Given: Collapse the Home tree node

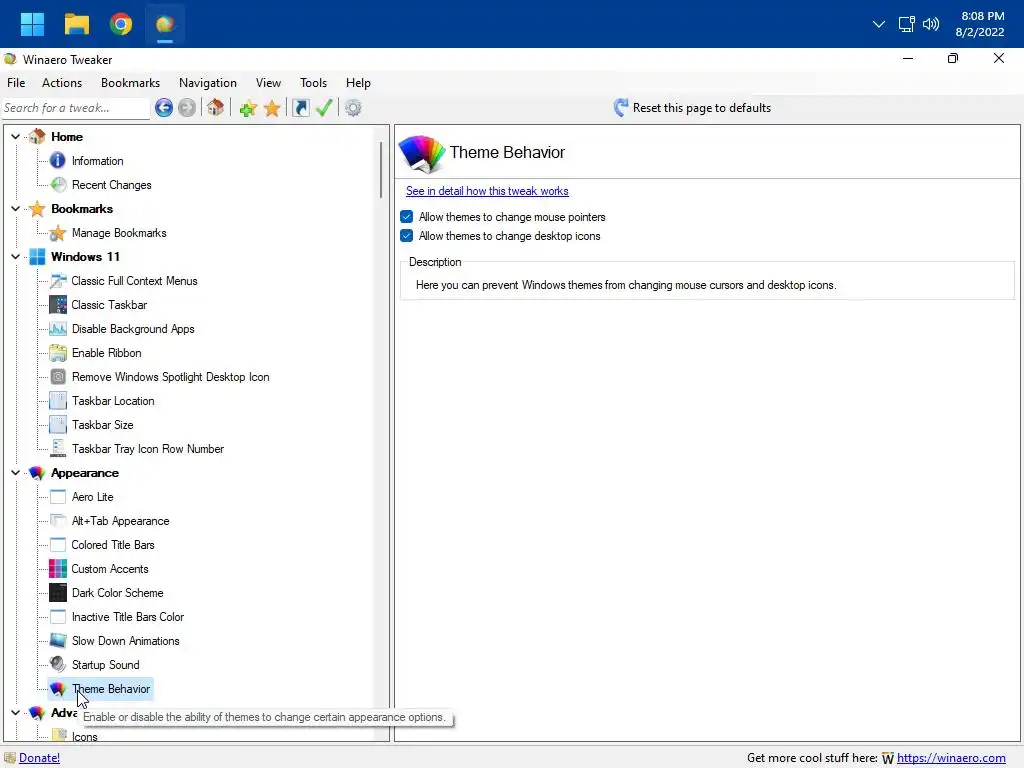Looking at the screenshot, I should [15, 136].
